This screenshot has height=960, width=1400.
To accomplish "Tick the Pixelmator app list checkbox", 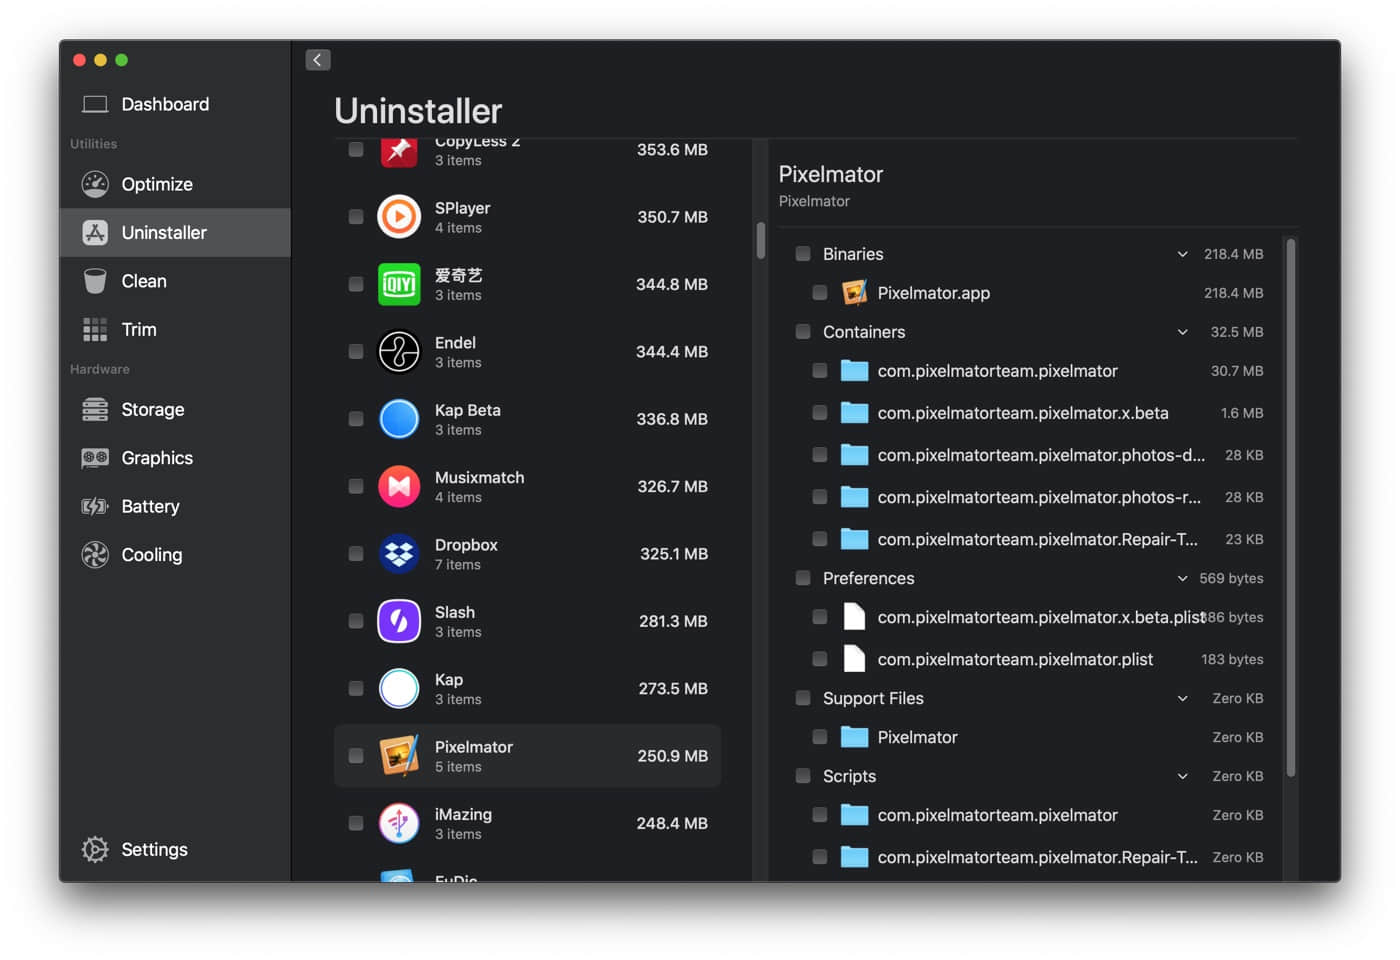I will [356, 756].
